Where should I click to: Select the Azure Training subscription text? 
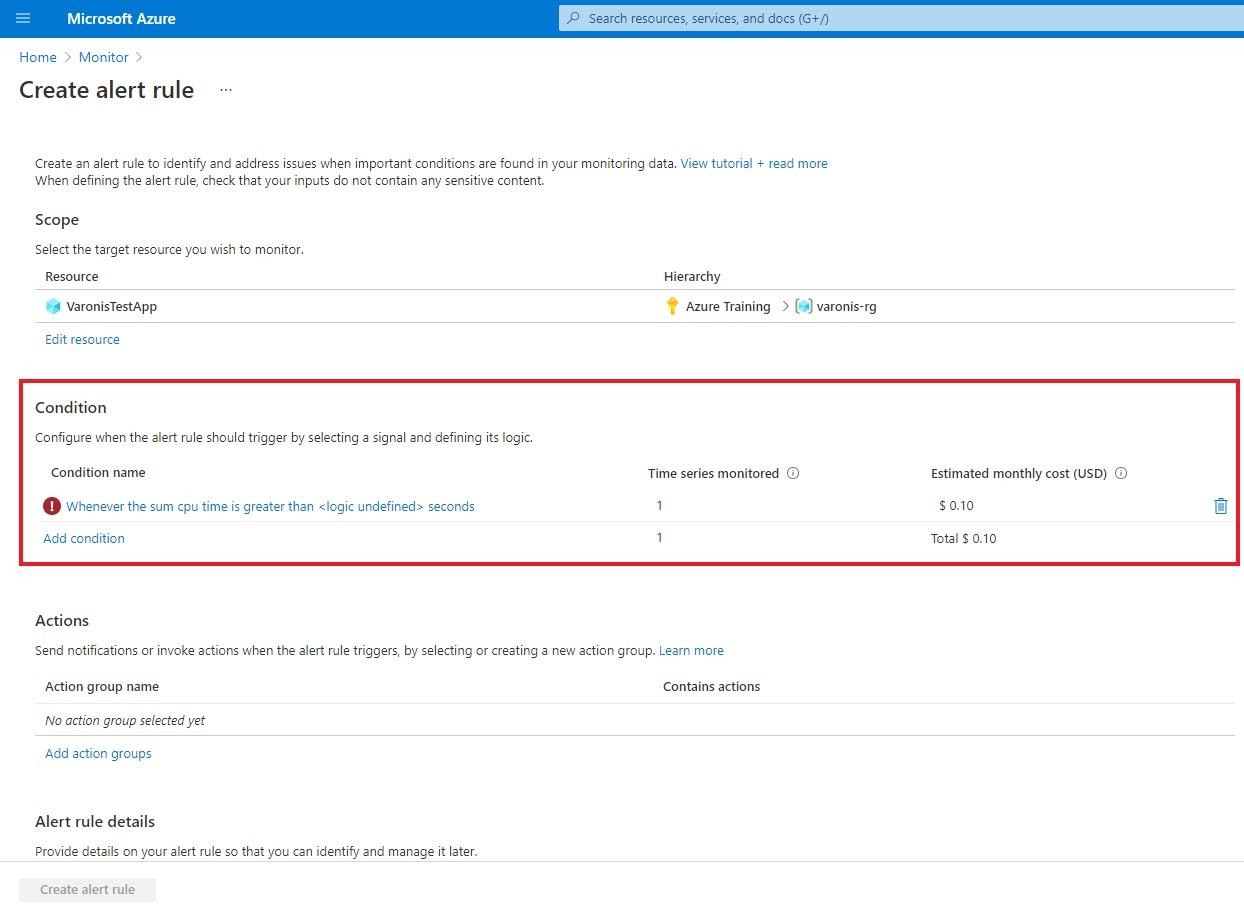click(728, 306)
